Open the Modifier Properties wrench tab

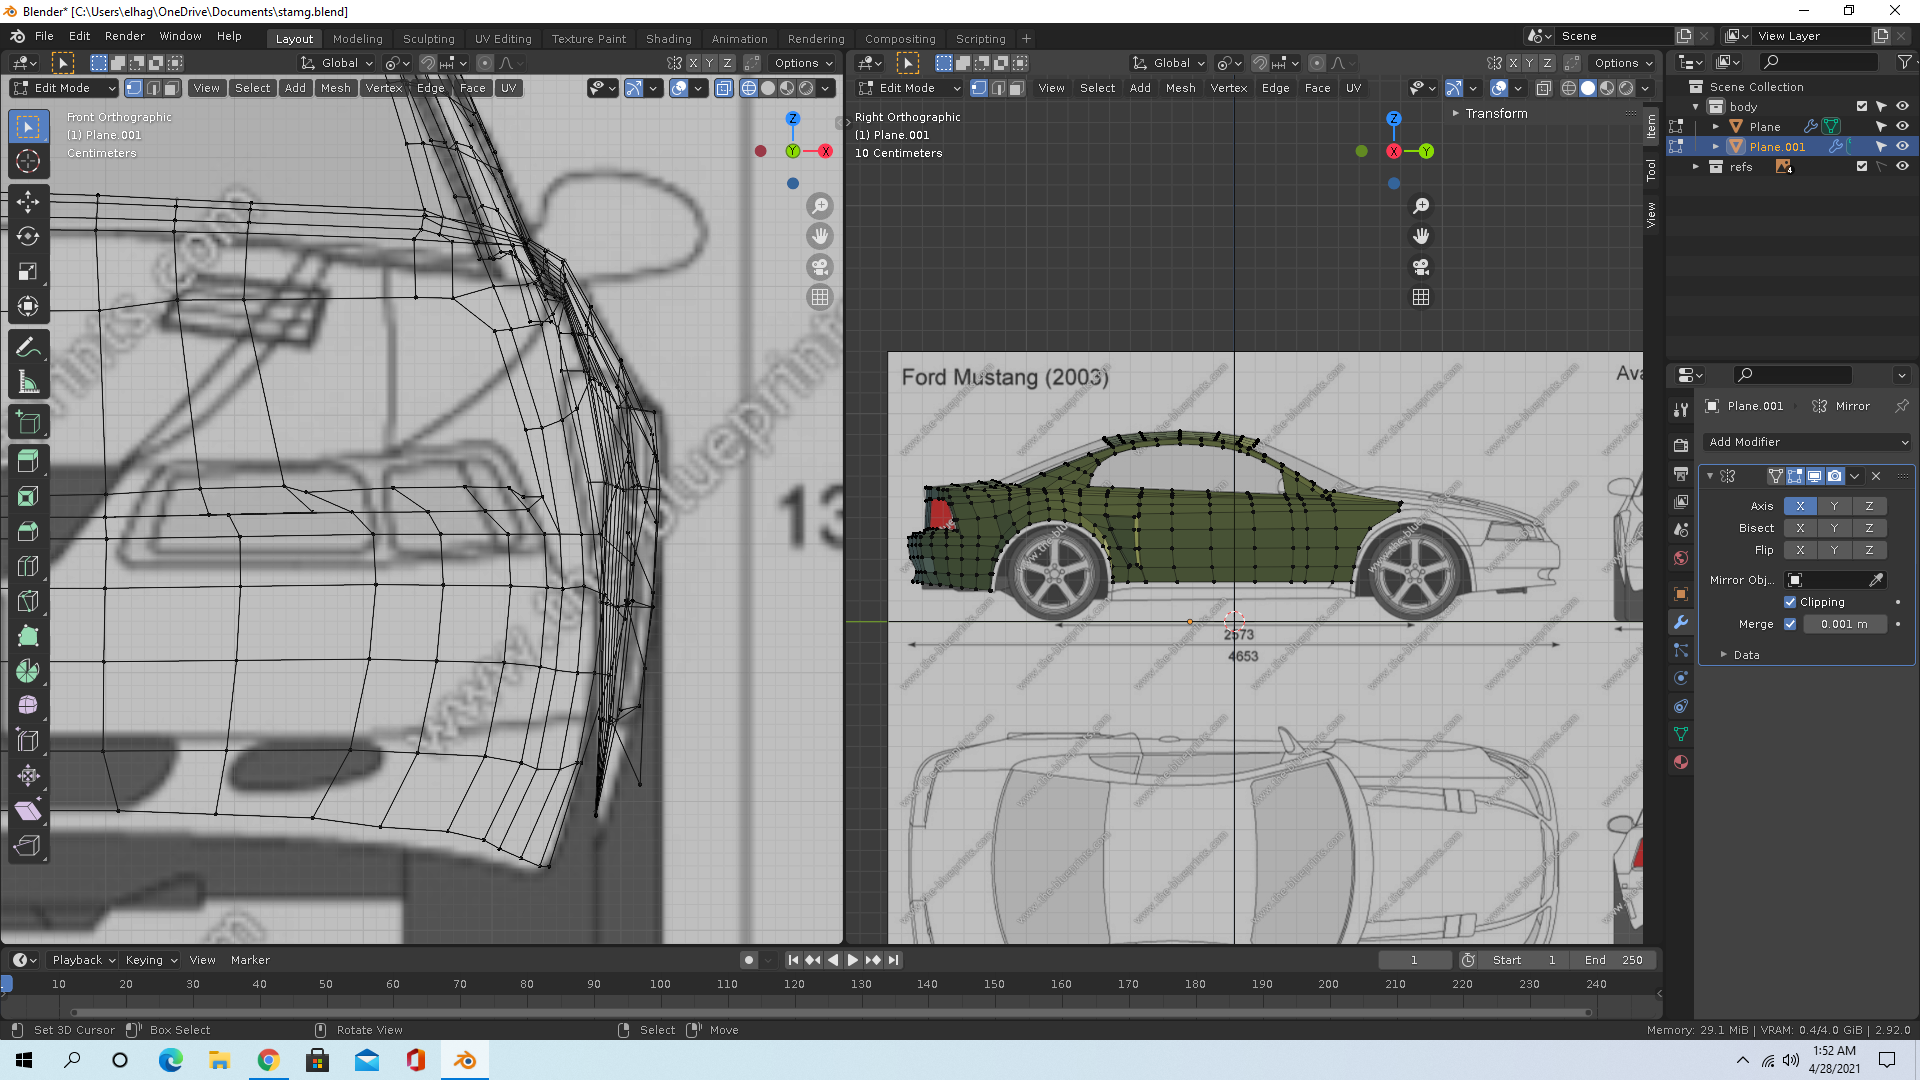1681,622
